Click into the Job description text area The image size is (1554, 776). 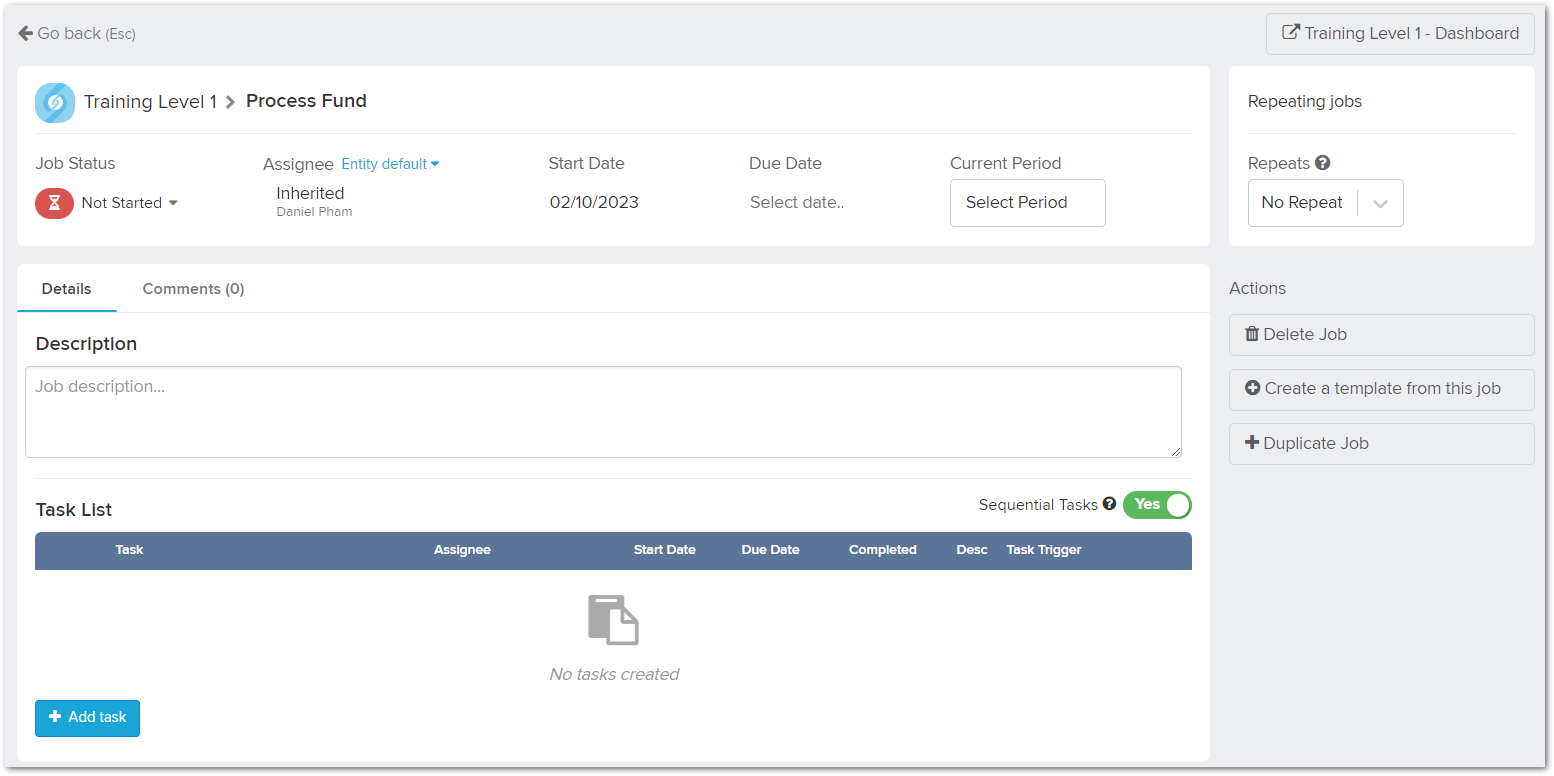pyautogui.click(x=603, y=412)
